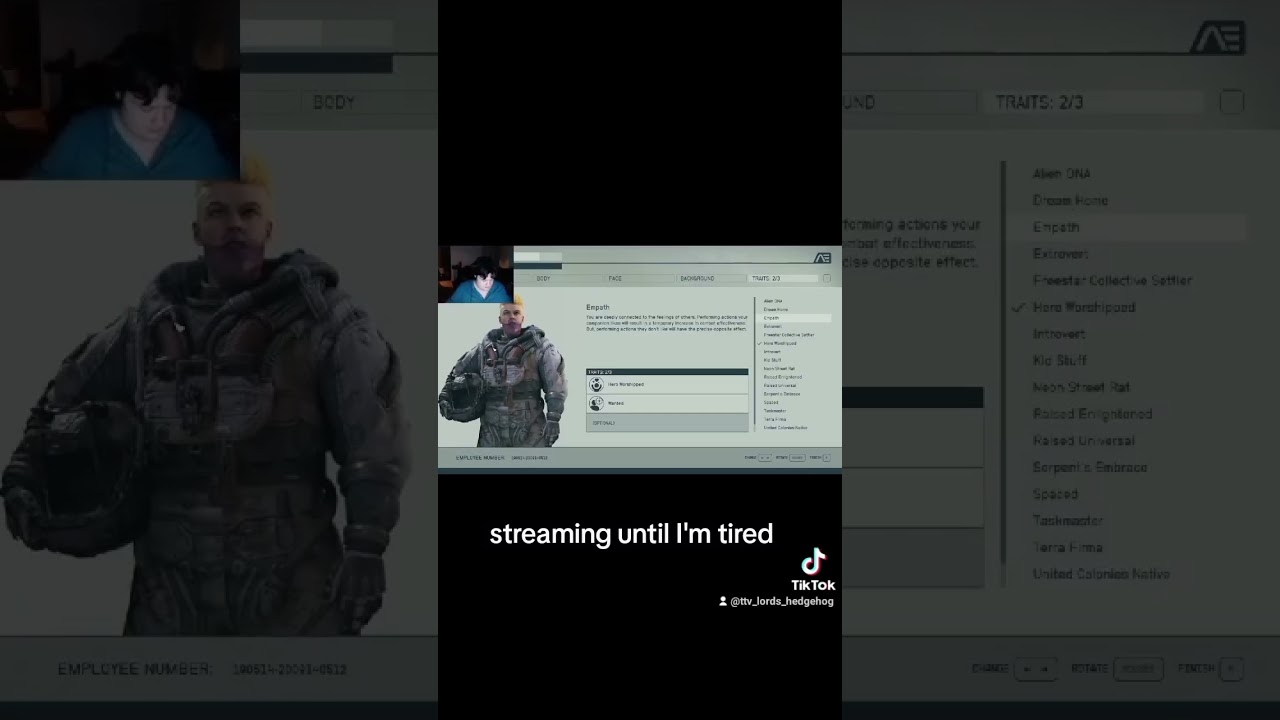Viewport: 1280px width, 720px height.
Task: Click the 'streaming until I'm tired' caption
Action: point(631,534)
